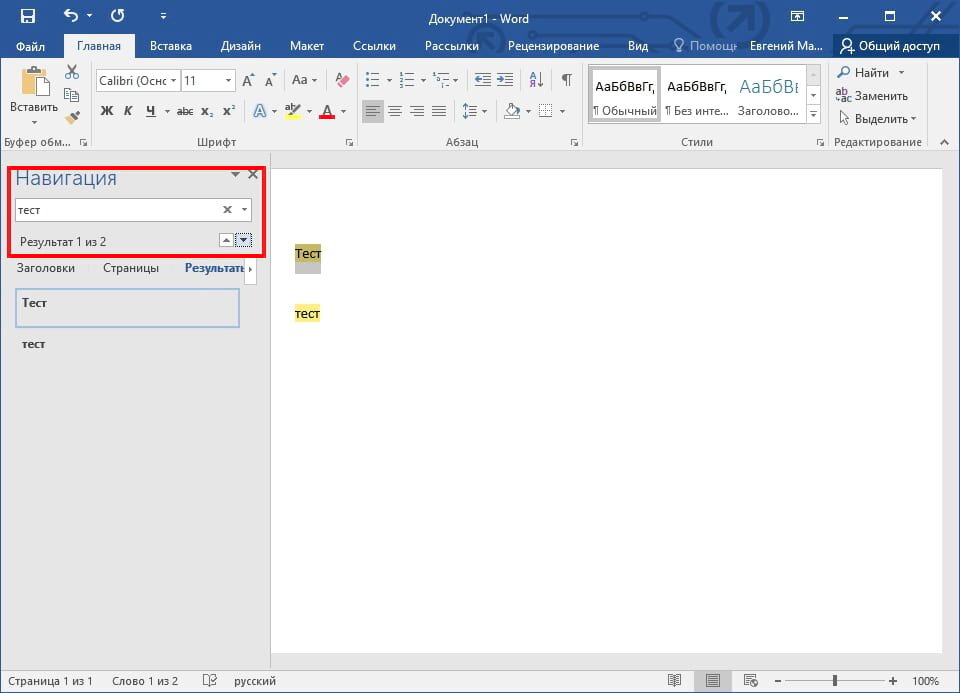Switch to Web Layout view
Screen dimensions: 960x693
pyautogui.click(x=751, y=680)
